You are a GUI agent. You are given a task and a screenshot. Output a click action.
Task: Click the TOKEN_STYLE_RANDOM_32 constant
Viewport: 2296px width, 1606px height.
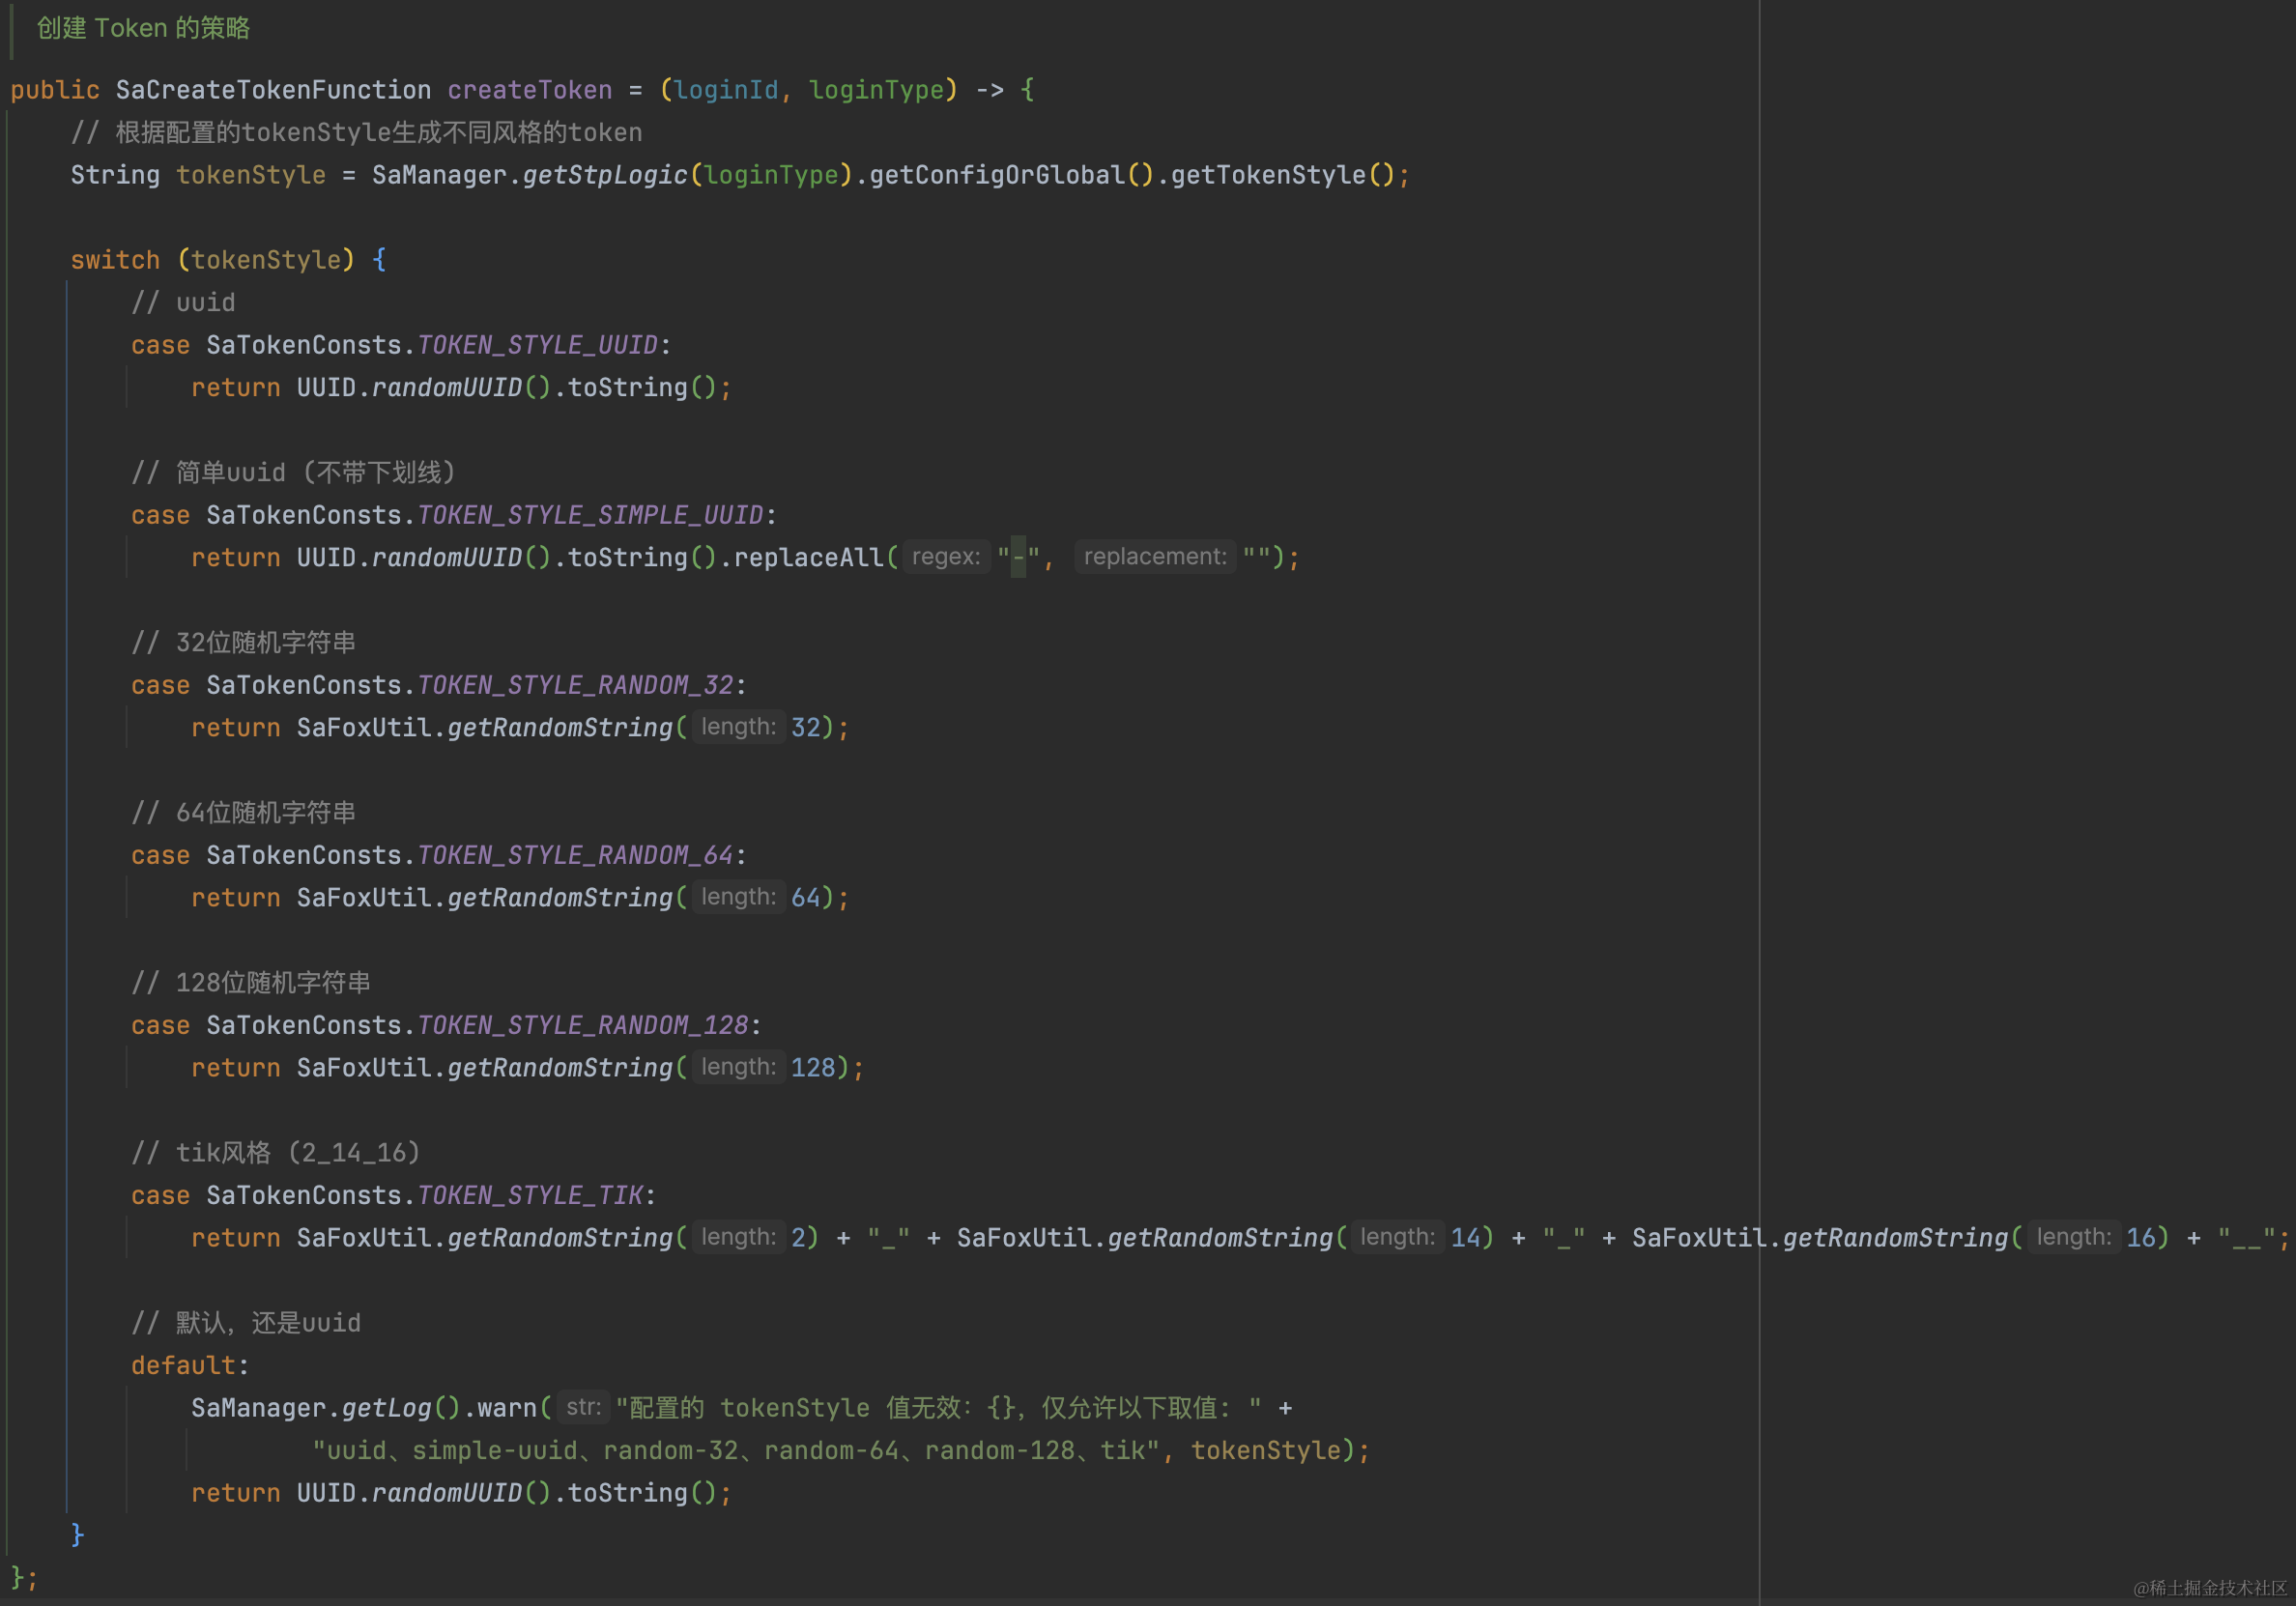[x=575, y=685]
